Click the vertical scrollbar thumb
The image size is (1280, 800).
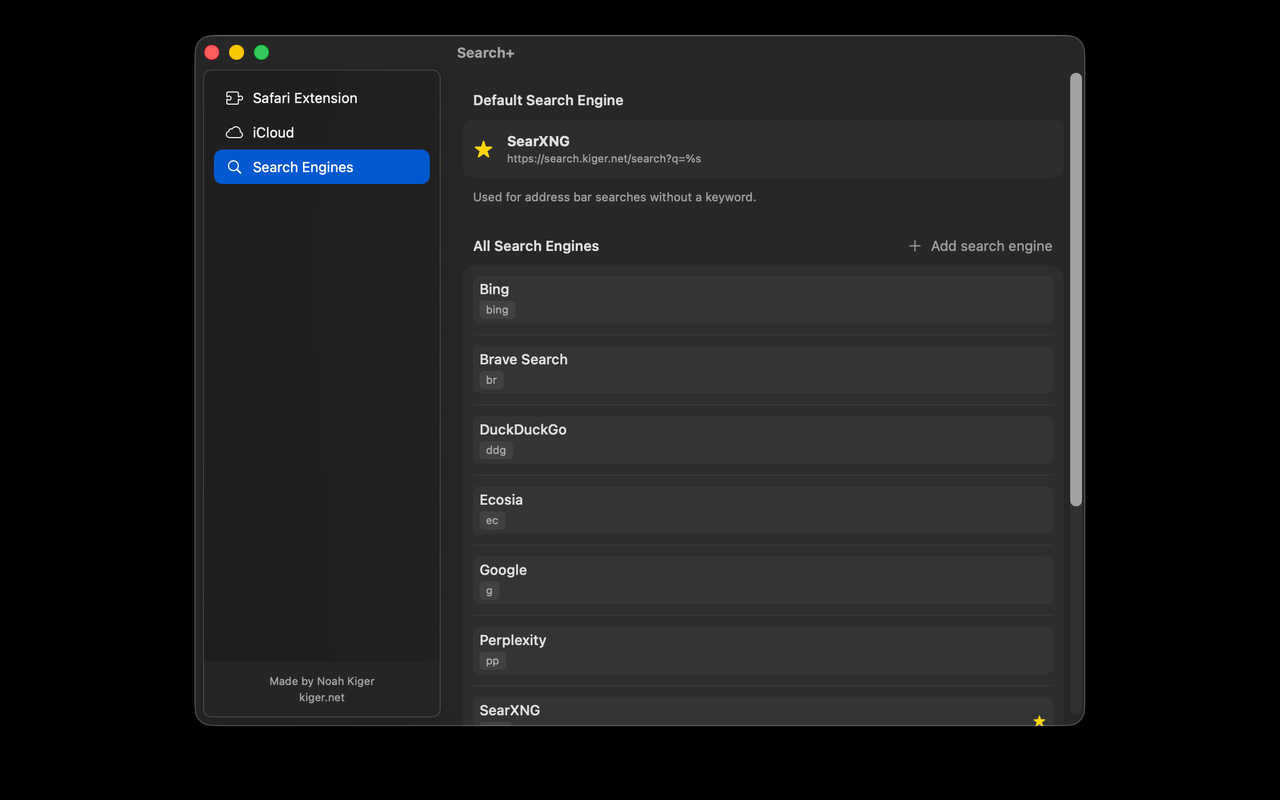tap(1076, 289)
